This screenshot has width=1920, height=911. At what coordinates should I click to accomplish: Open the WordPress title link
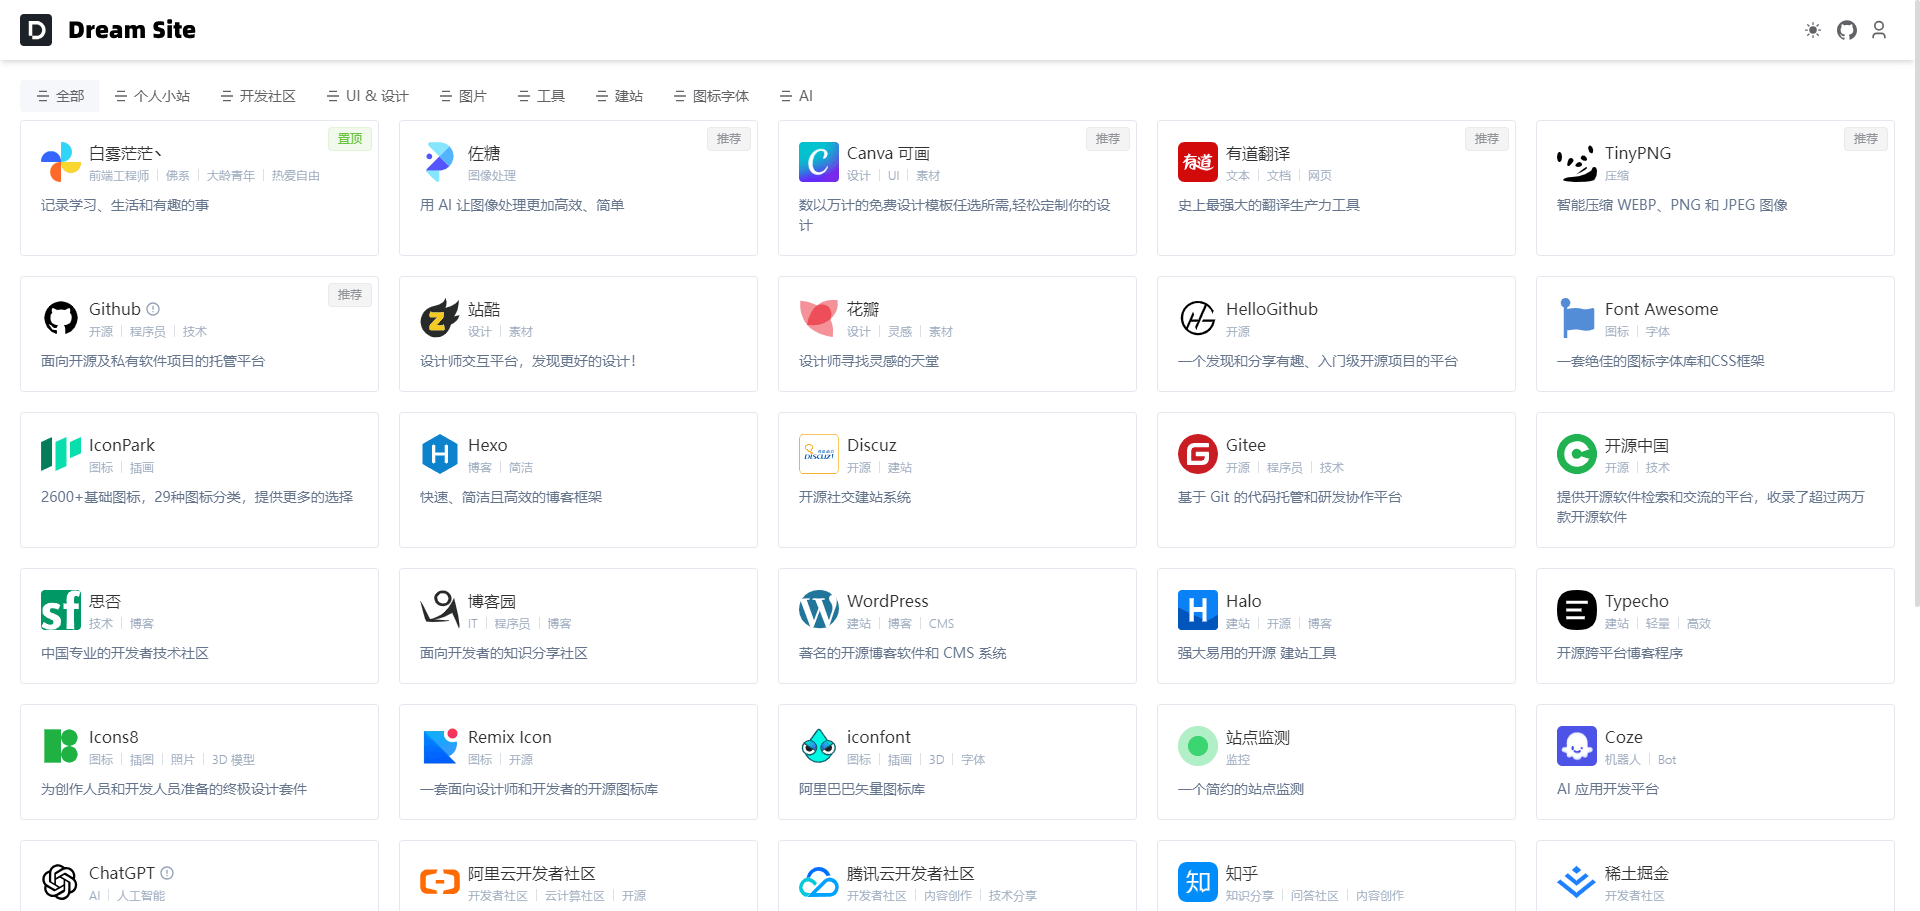tap(888, 601)
